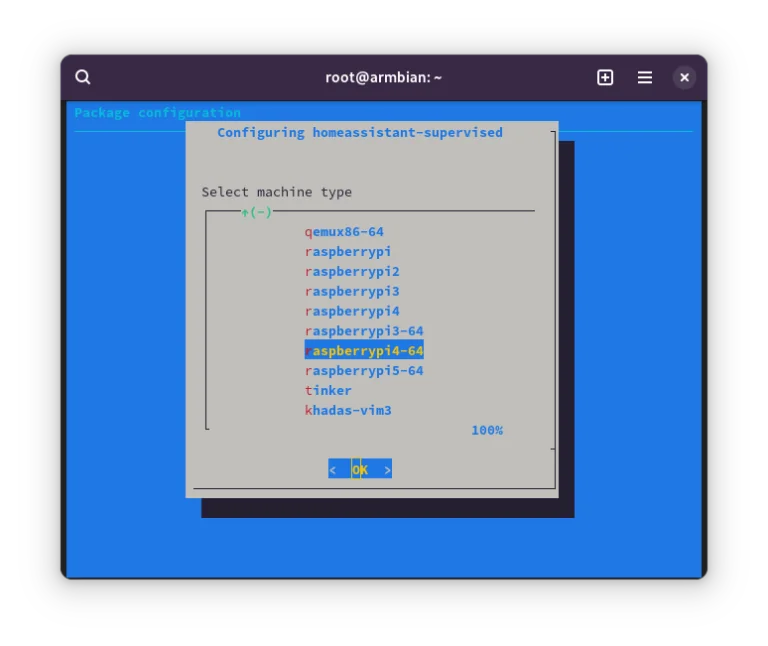
Task: Open a new terminal tab
Action: point(605,77)
